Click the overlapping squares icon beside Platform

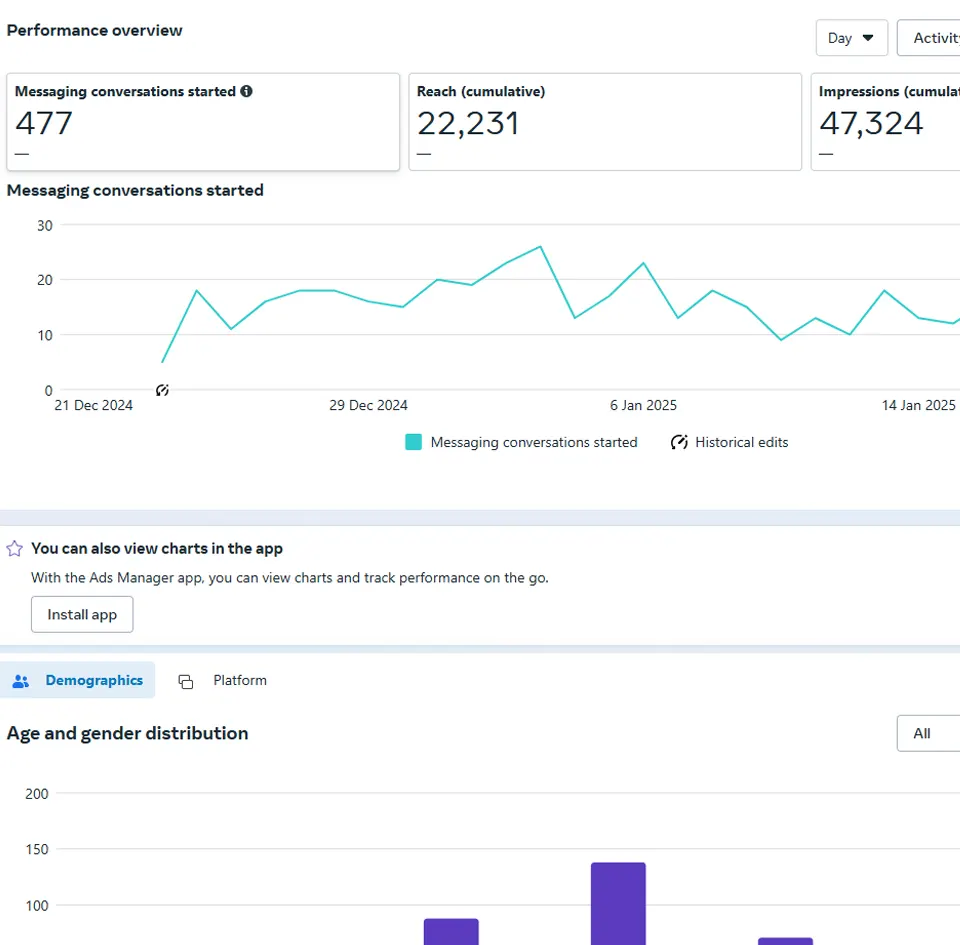(185, 681)
